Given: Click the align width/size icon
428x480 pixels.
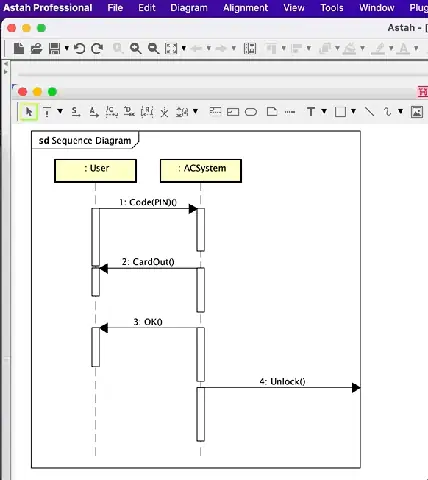Looking at the screenshot, I should [250, 49].
